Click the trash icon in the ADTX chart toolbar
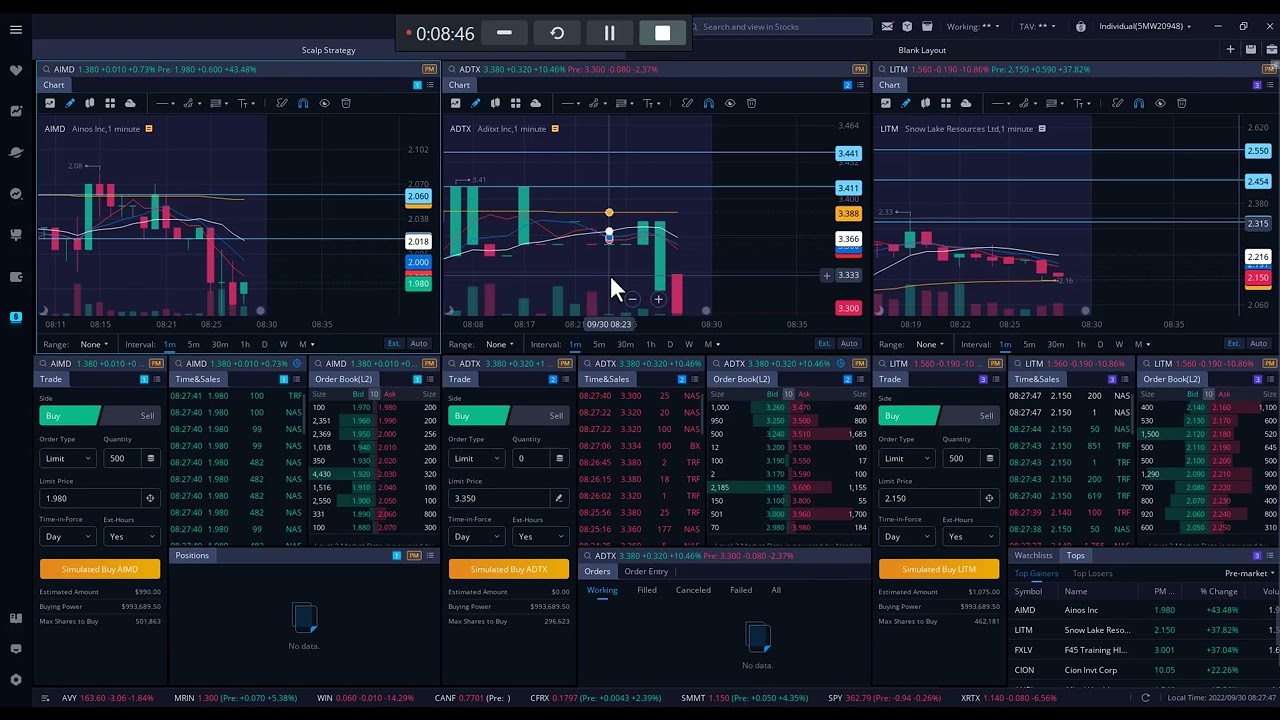The width and height of the screenshot is (1280, 720). 751,103
